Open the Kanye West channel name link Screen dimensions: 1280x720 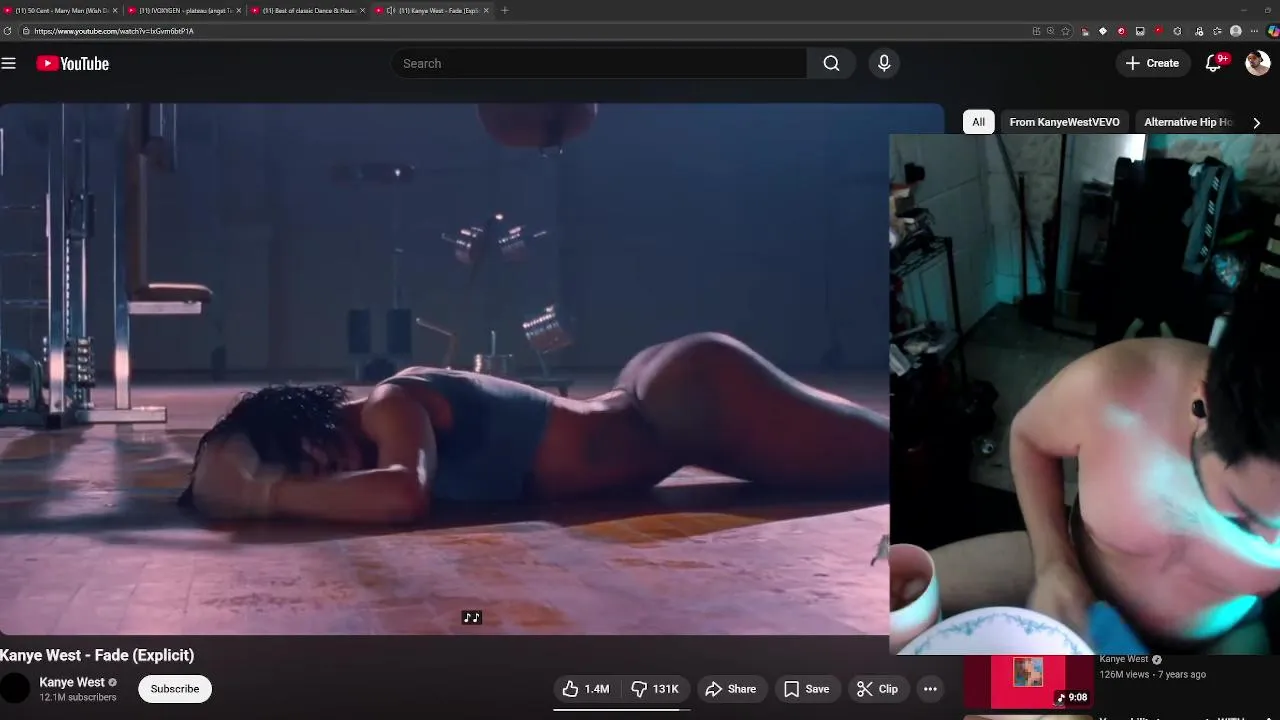point(72,682)
